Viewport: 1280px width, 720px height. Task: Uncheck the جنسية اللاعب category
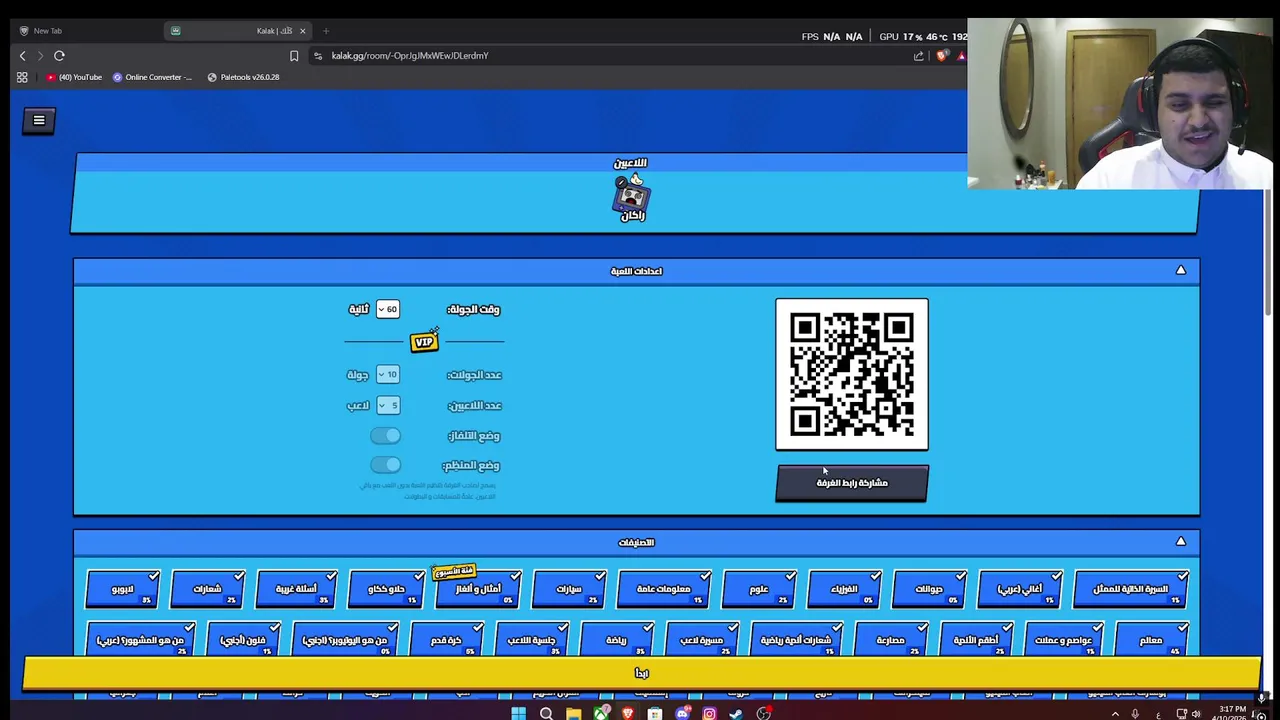pos(531,640)
